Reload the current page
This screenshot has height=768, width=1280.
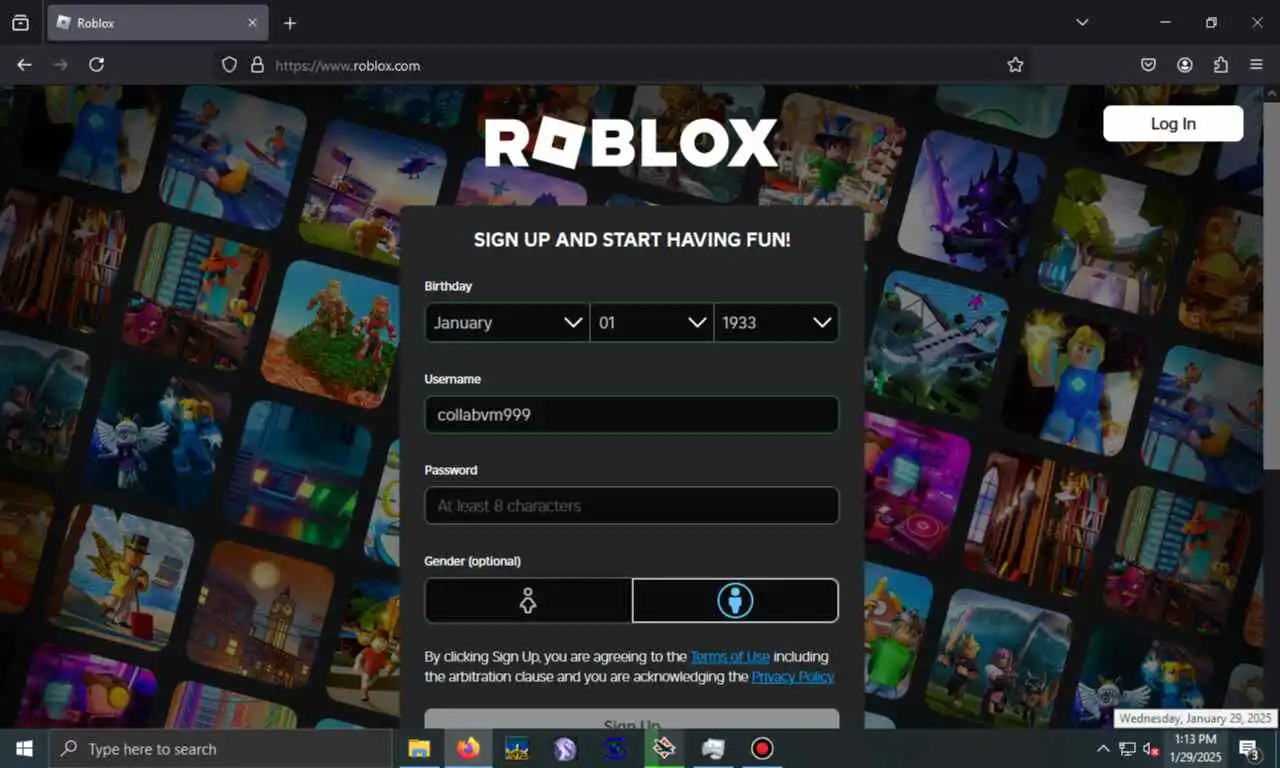coord(97,65)
